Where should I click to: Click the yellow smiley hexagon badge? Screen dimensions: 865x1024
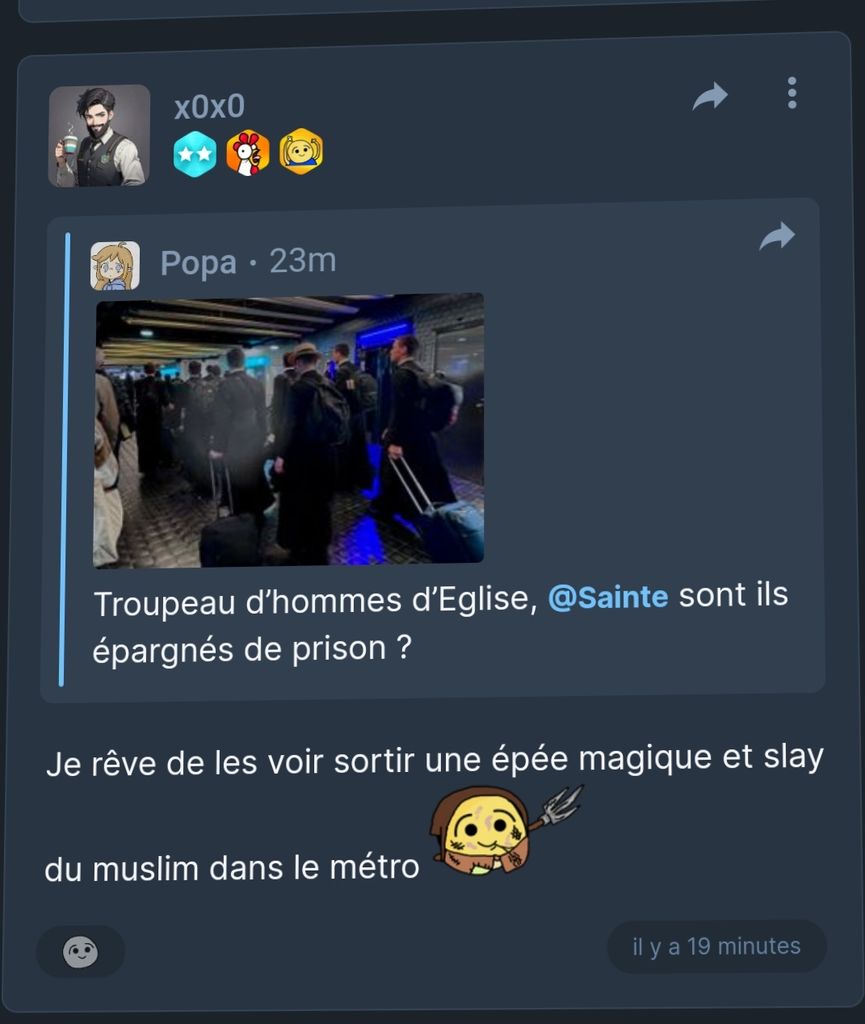click(301, 152)
